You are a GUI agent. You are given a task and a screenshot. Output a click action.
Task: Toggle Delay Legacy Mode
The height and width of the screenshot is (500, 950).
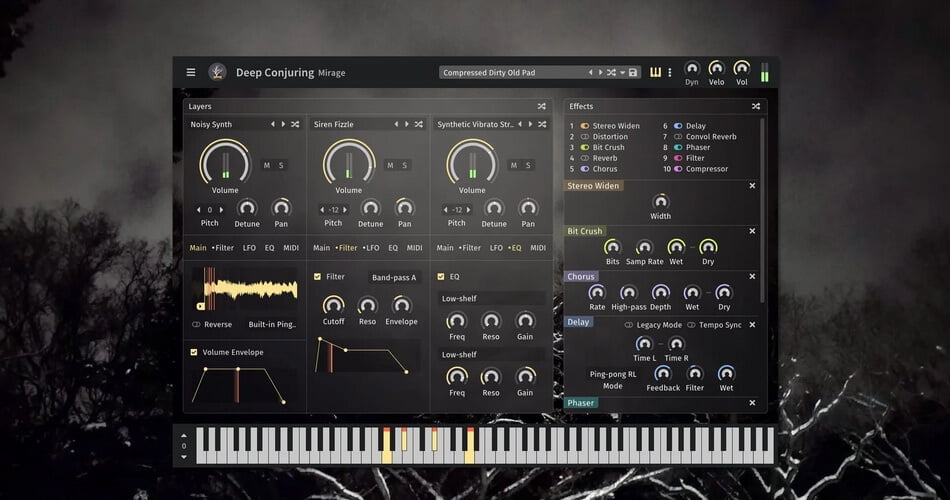629,325
